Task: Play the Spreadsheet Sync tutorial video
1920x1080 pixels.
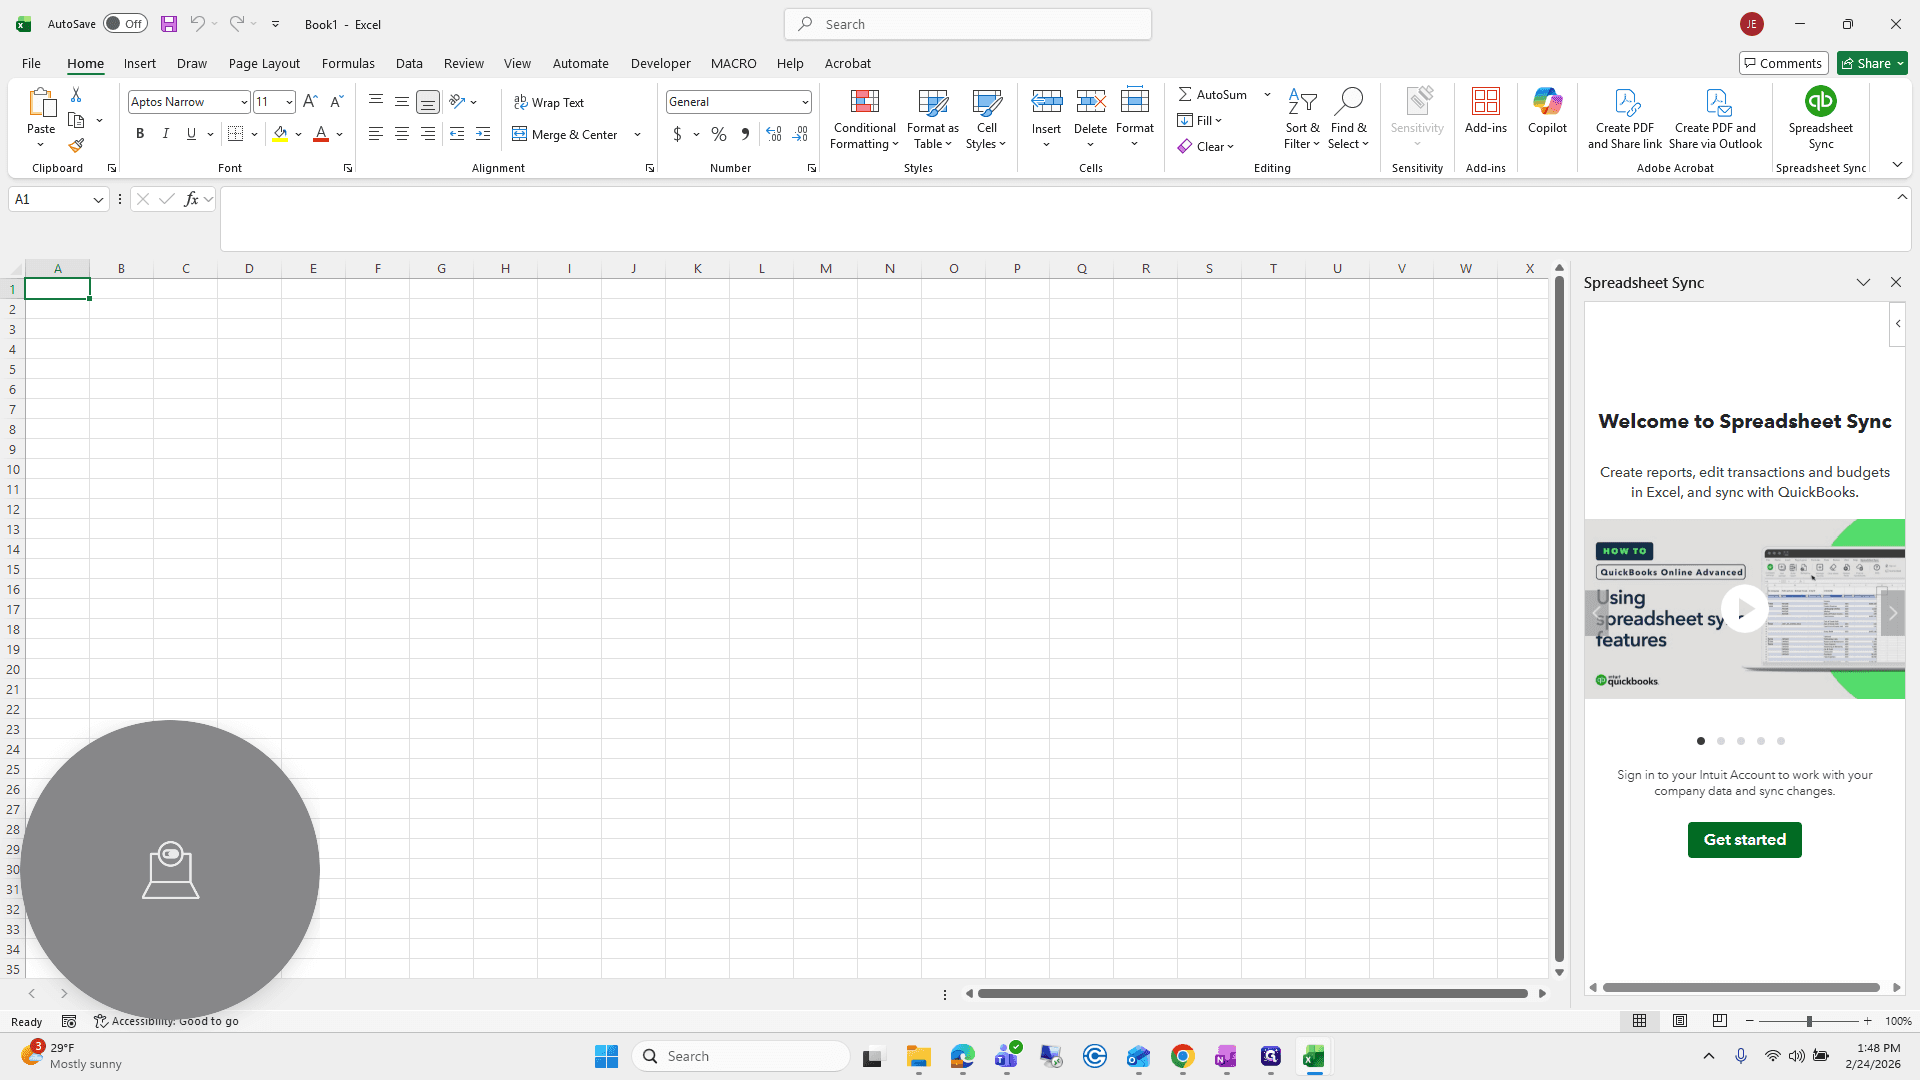Action: (x=1744, y=608)
